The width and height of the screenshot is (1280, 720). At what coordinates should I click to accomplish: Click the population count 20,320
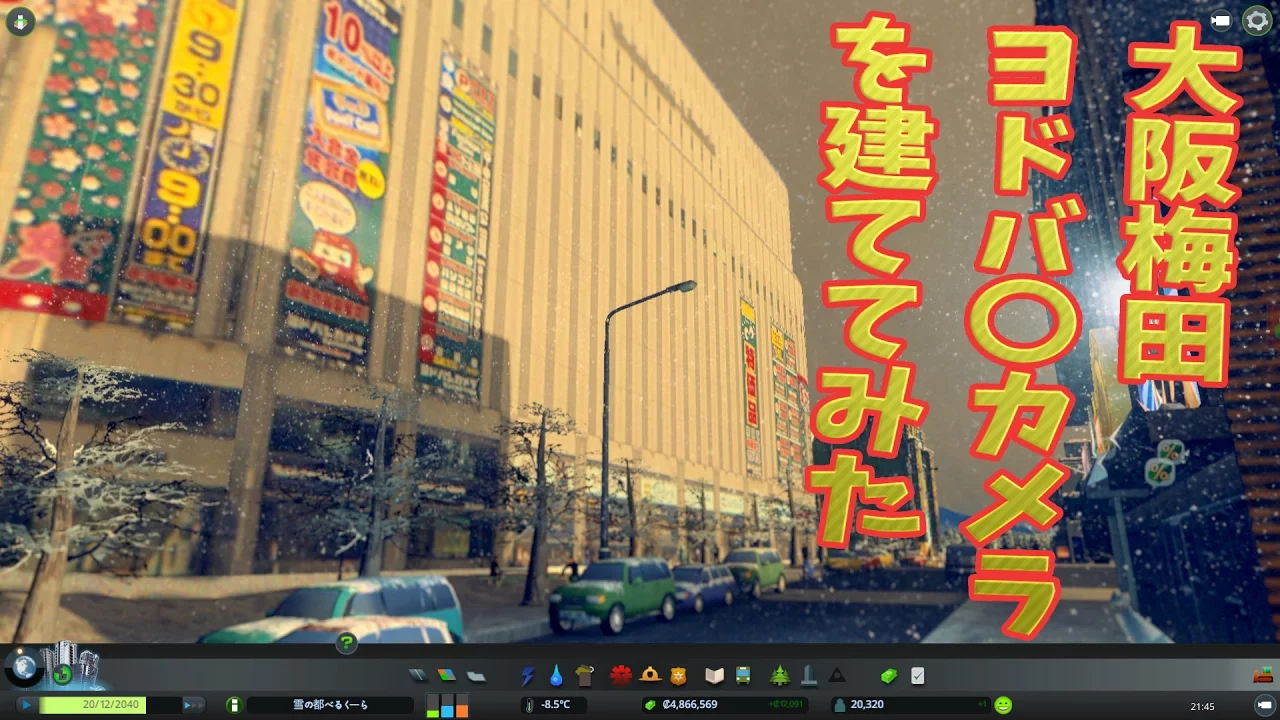pos(866,705)
